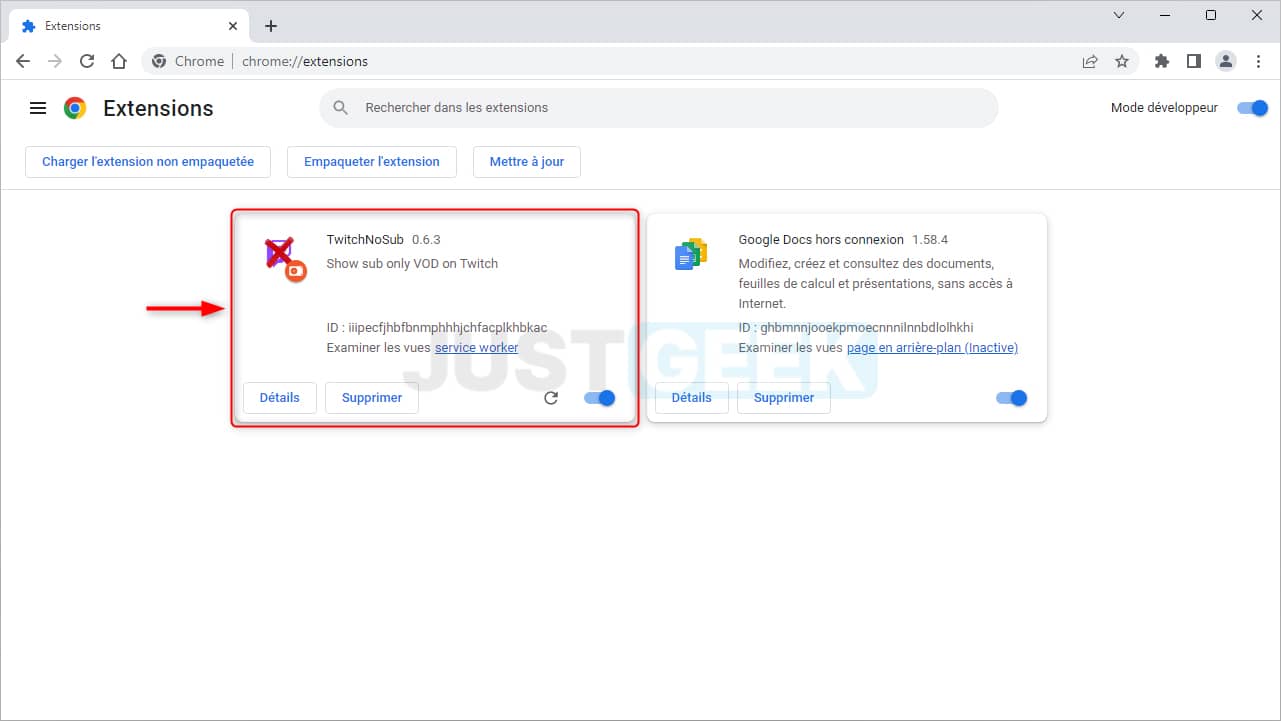Click the forward navigation arrow

[55, 61]
